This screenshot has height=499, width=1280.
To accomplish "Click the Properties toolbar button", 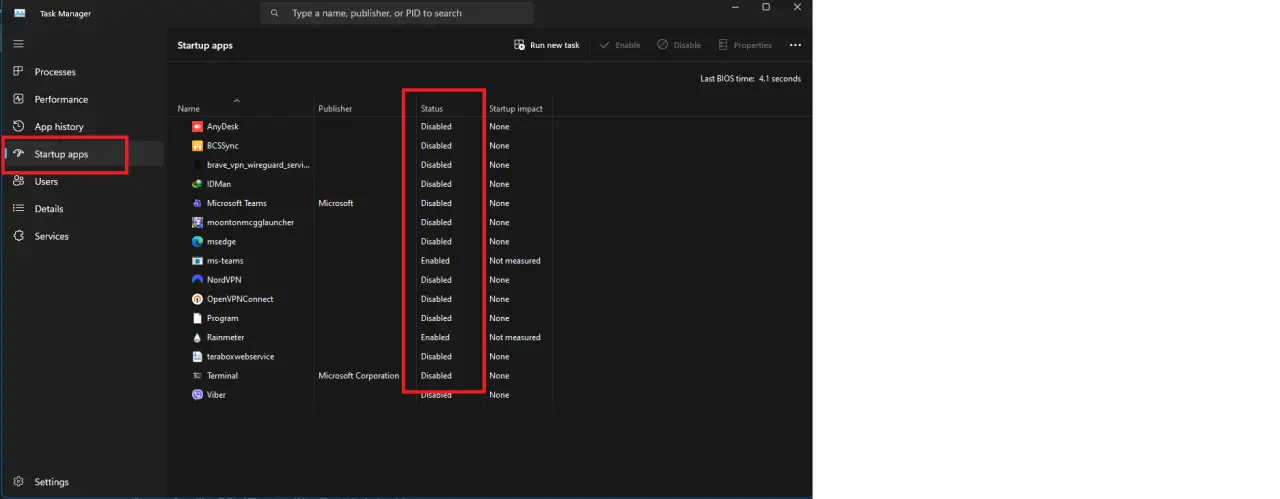I will click(x=745, y=45).
